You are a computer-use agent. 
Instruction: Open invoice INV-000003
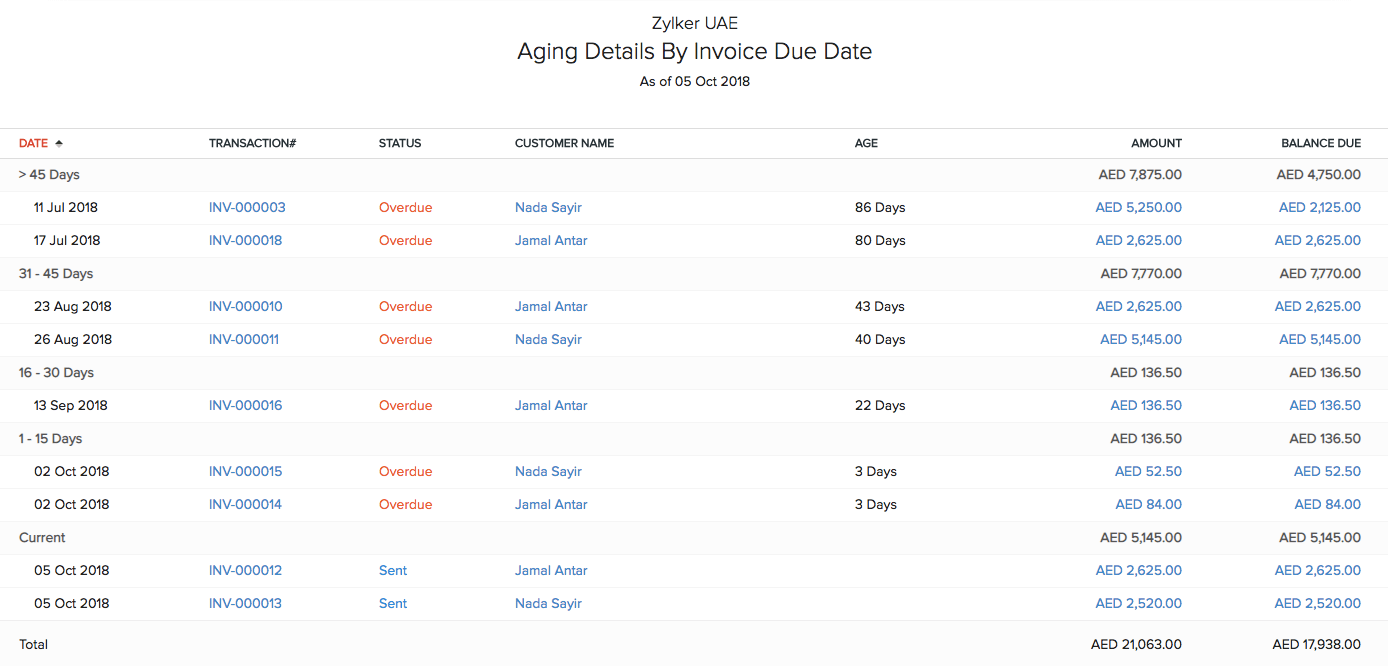[246, 207]
